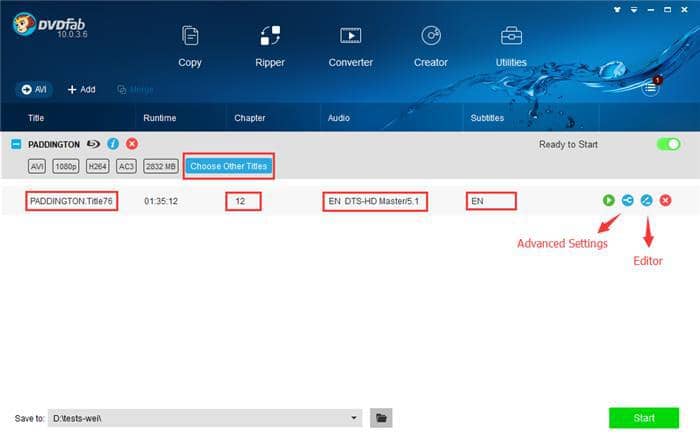Open the video Editor icon

[646, 200]
